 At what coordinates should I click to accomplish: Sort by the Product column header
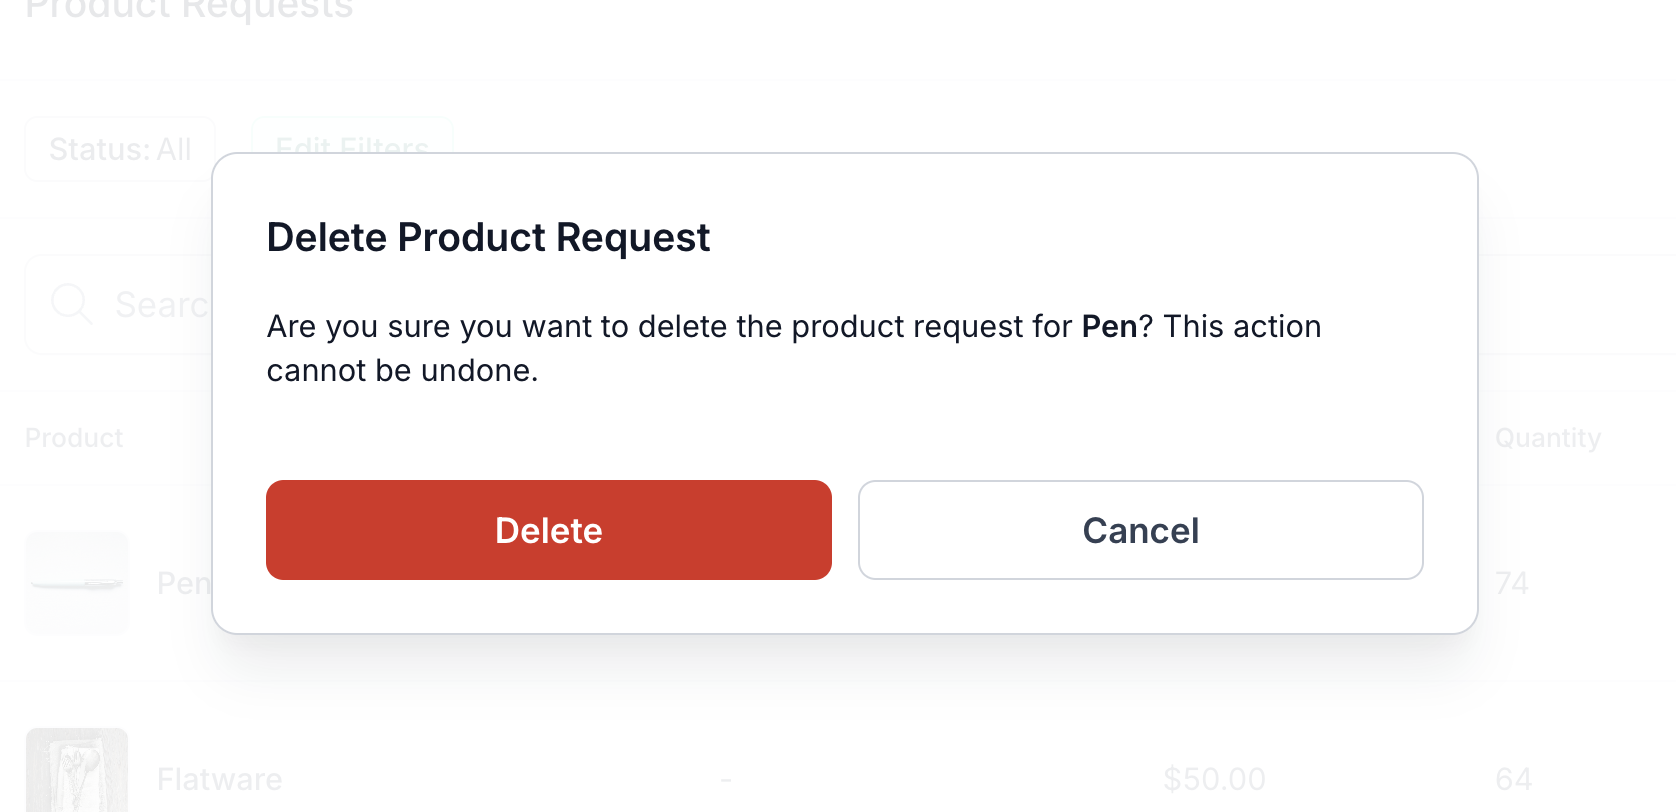(74, 438)
